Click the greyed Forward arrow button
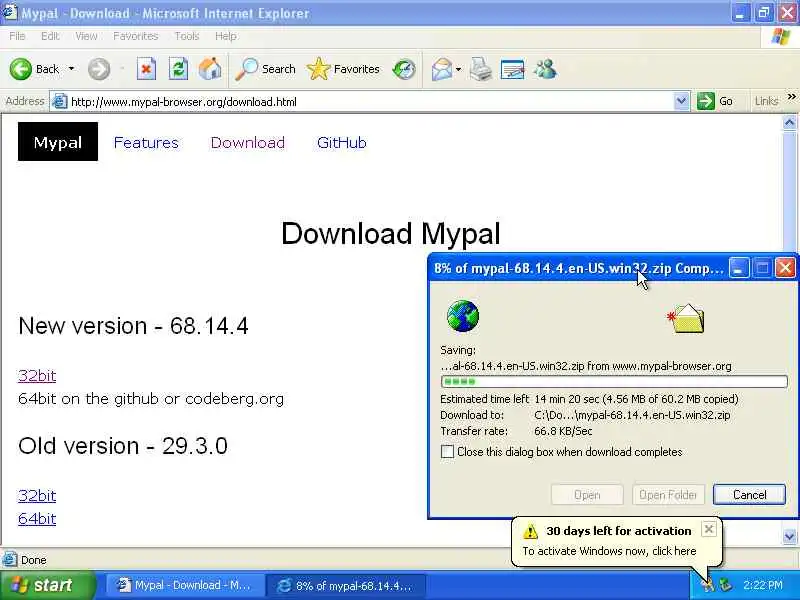 coord(98,69)
